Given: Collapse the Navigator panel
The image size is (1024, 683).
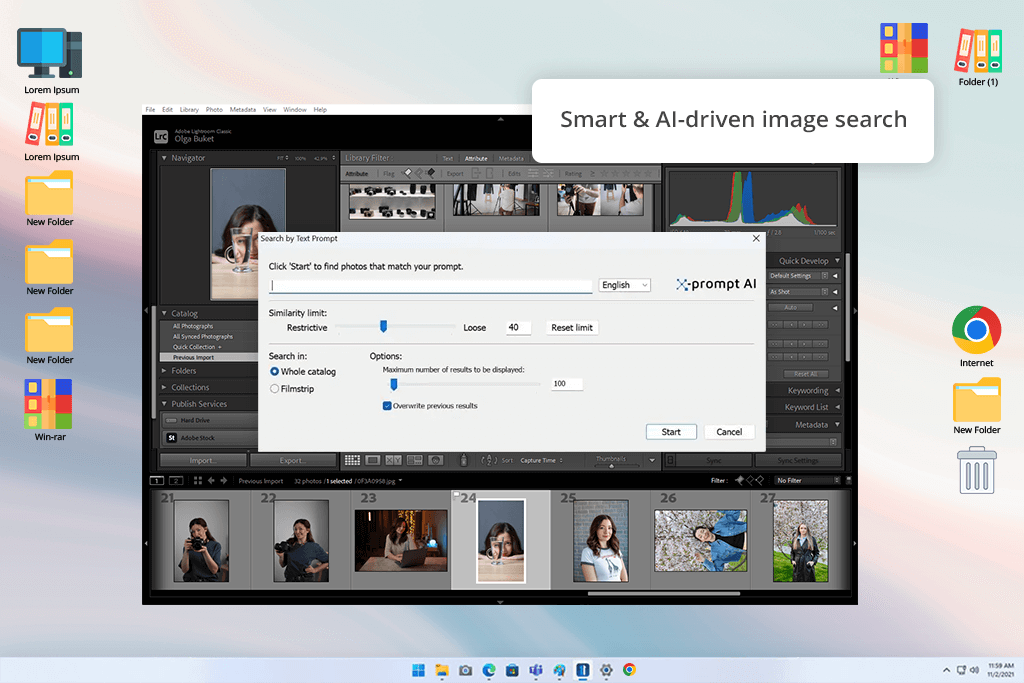Looking at the screenshot, I should (x=164, y=157).
